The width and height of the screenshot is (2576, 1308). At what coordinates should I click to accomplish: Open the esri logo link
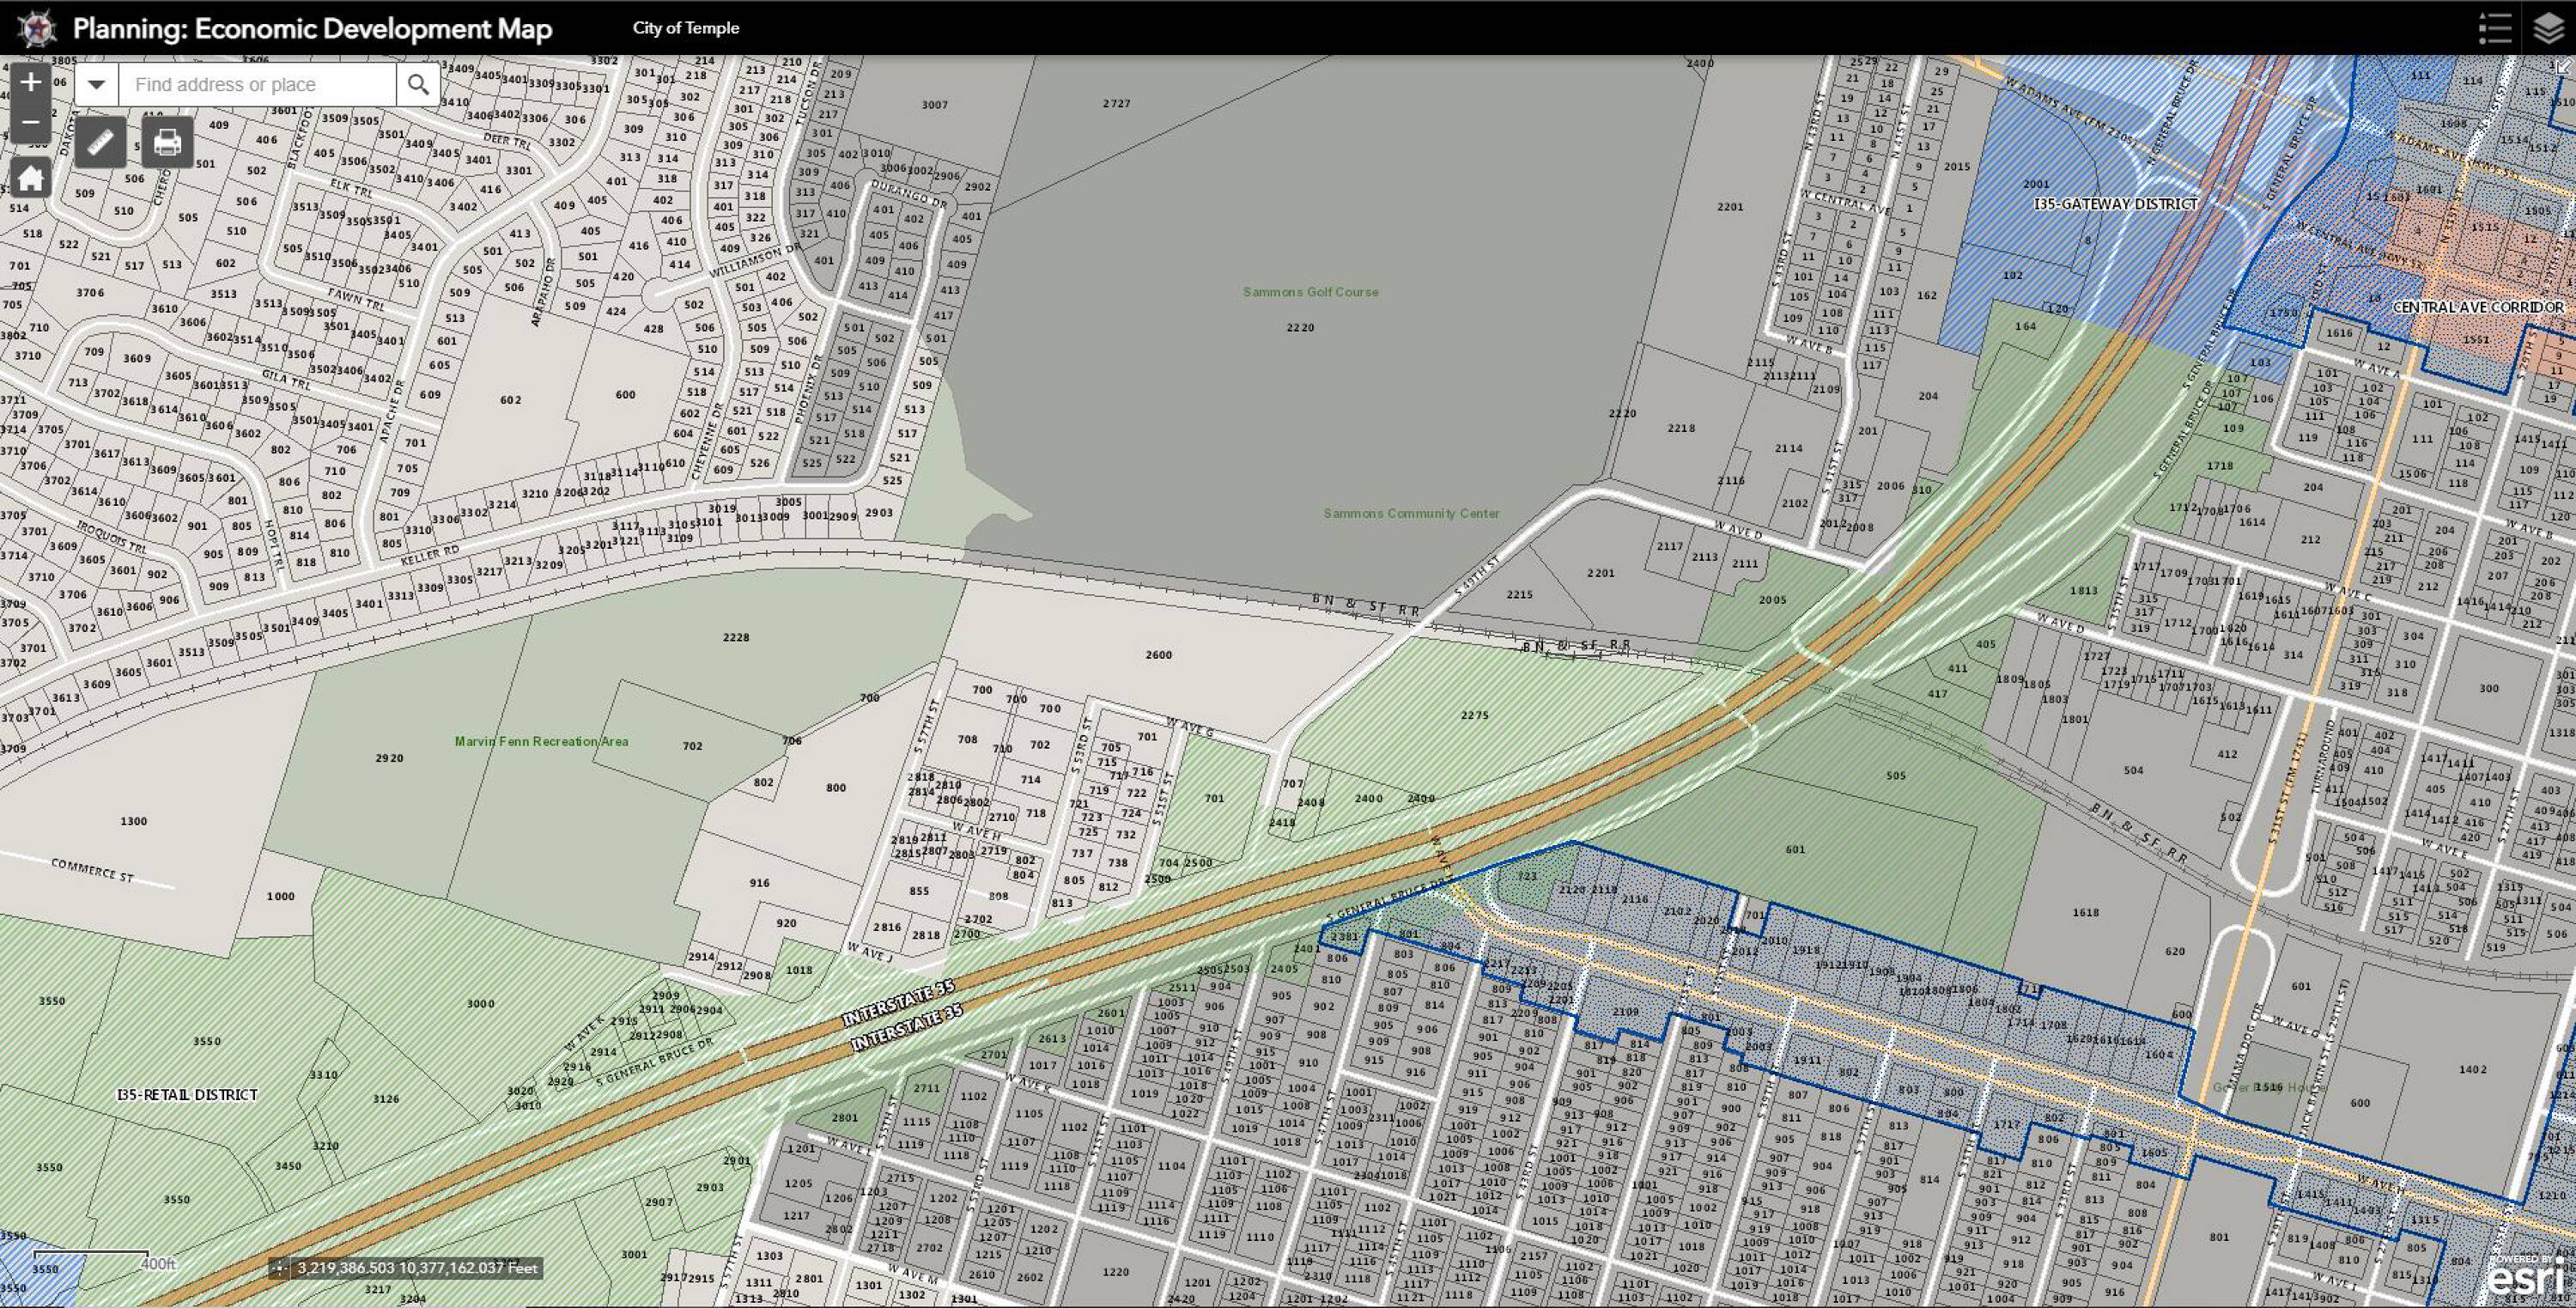(2525, 1279)
